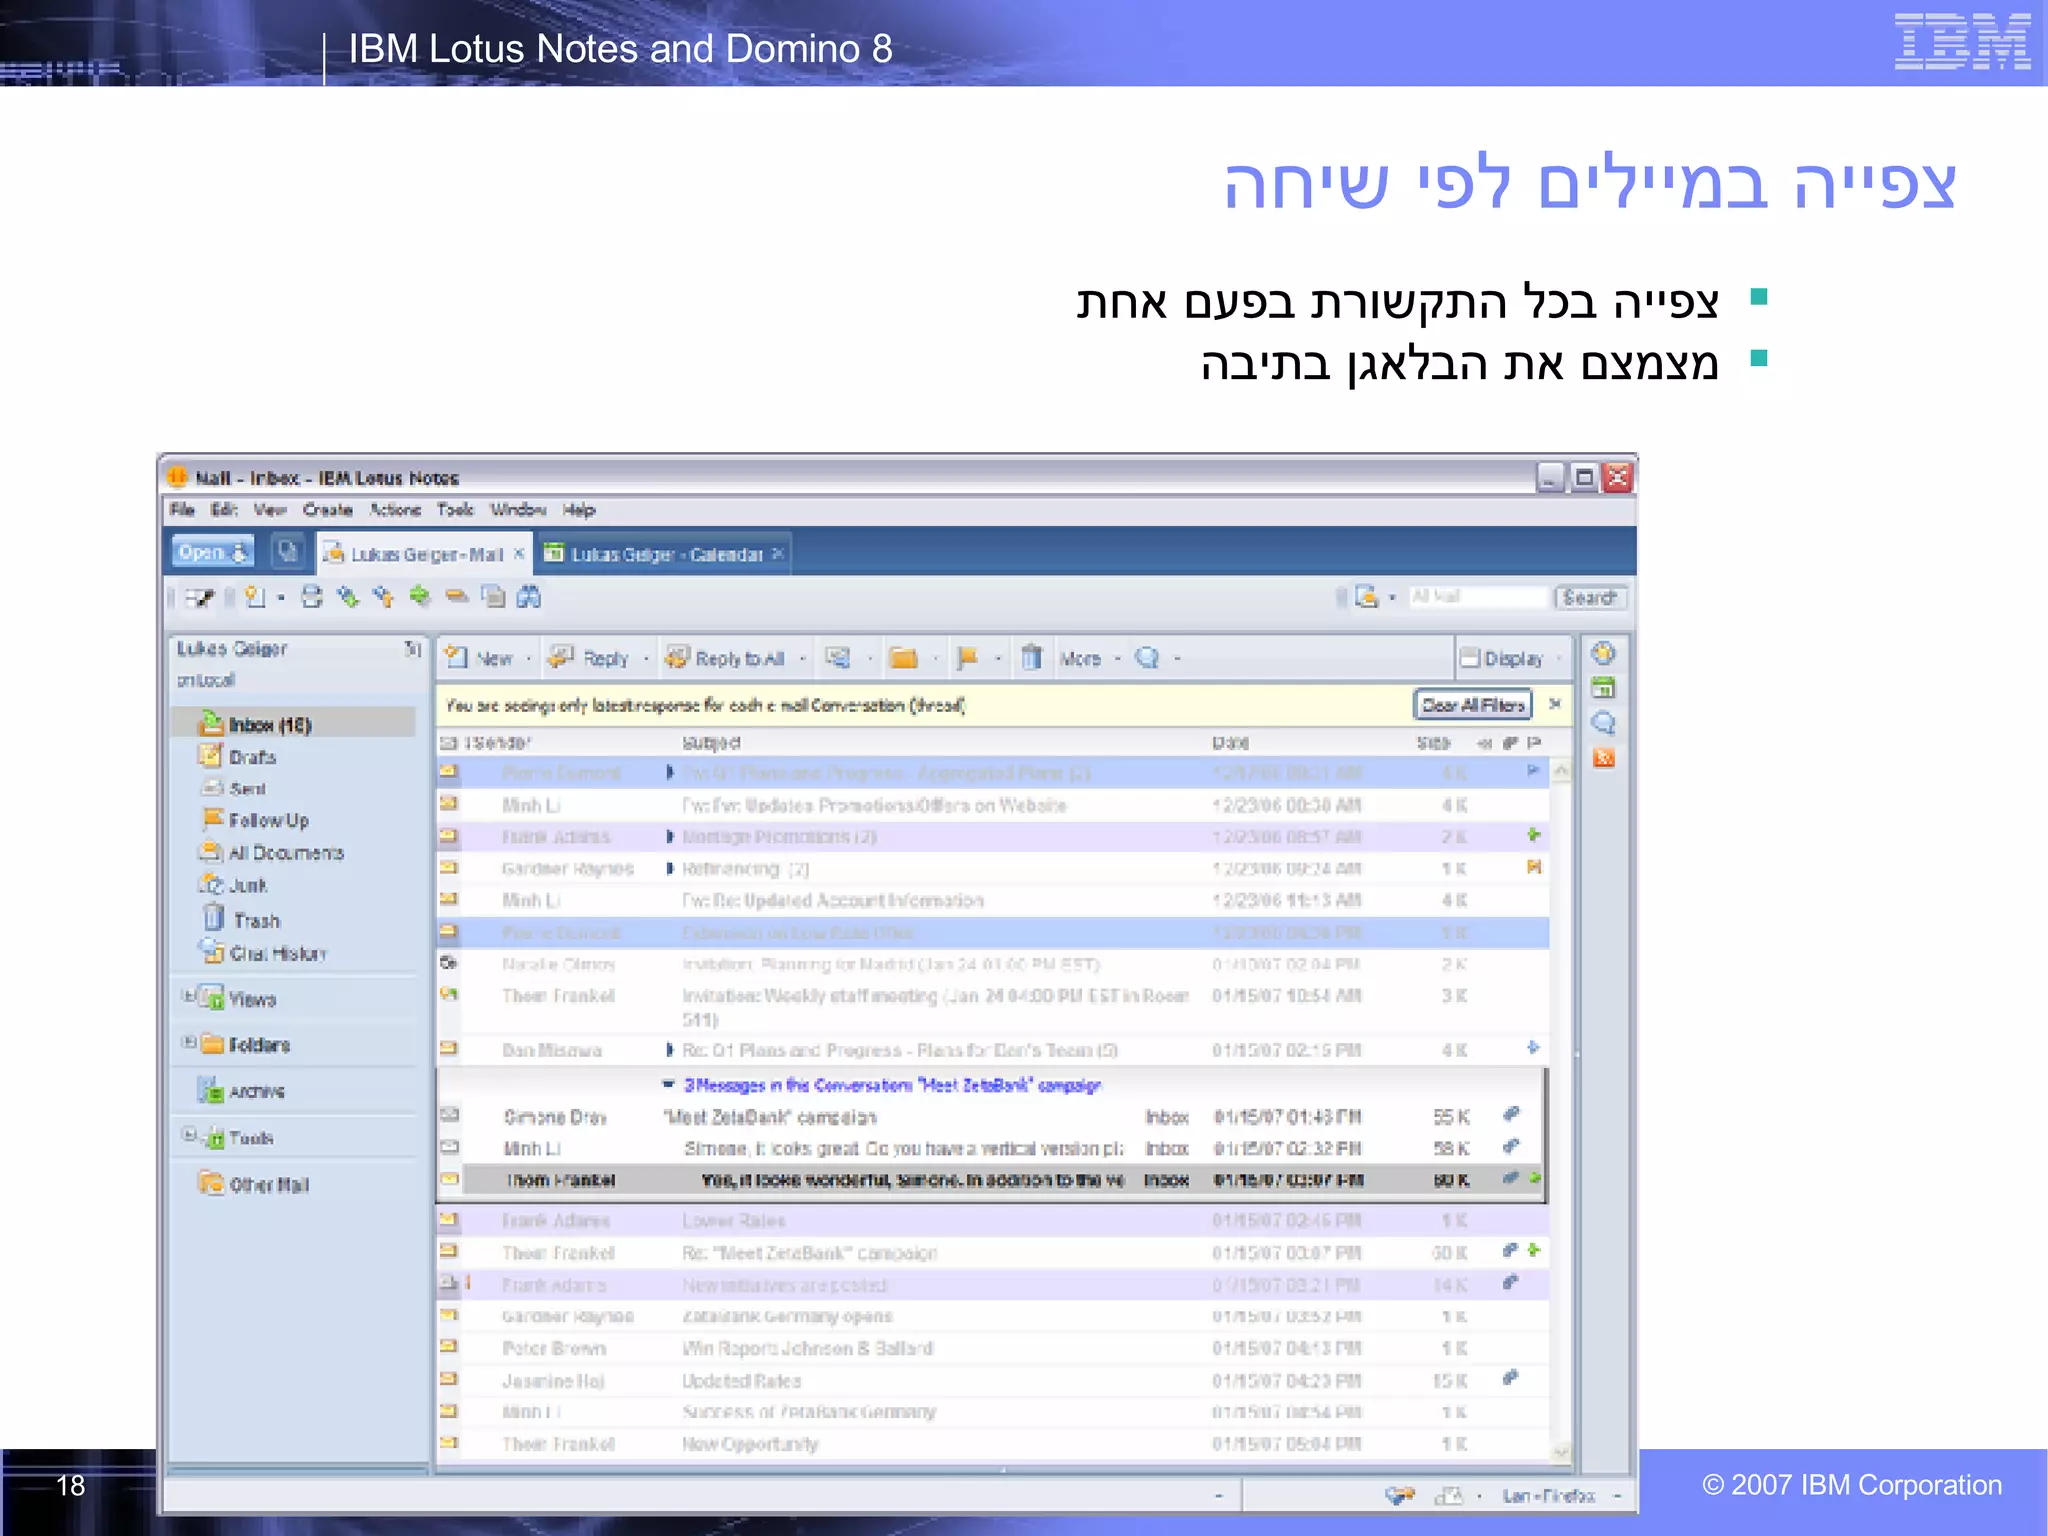Viewport: 2048px width, 1536px height.
Task: Click the green arrow toolbar icon
Action: coord(419,597)
